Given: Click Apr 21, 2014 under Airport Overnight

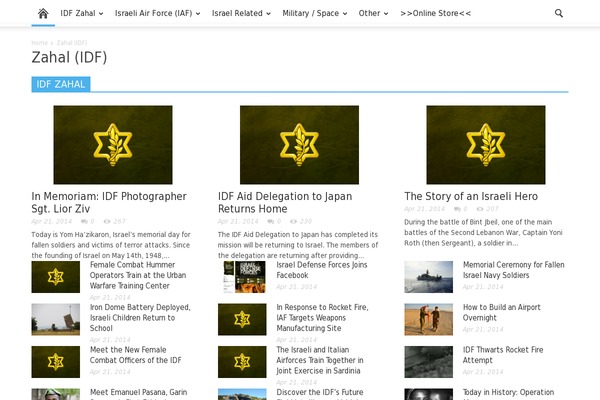Looking at the screenshot, I should [x=483, y=329].
